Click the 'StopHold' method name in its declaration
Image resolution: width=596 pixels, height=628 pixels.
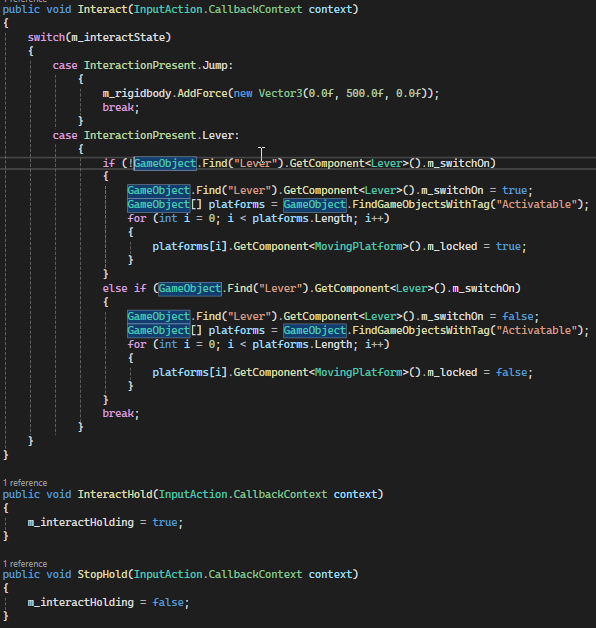[103, 574]
